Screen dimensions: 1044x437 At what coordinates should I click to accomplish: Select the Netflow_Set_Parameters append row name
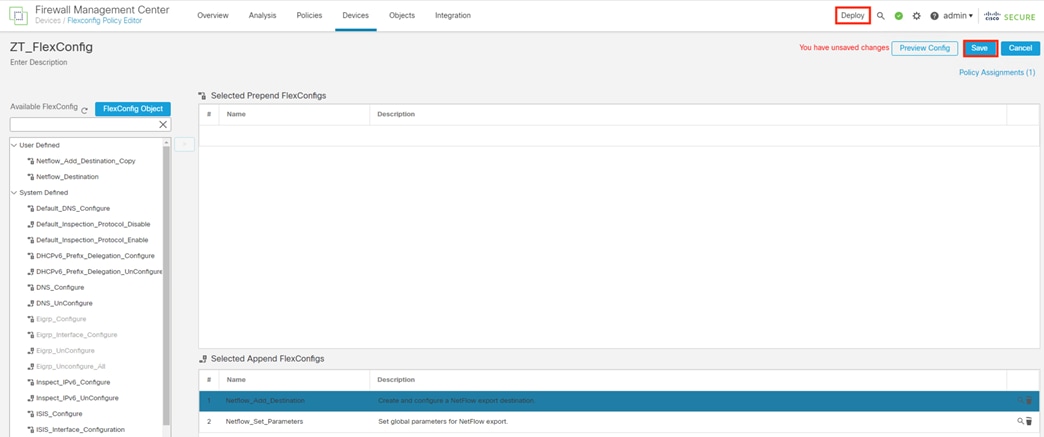point(264,422)
